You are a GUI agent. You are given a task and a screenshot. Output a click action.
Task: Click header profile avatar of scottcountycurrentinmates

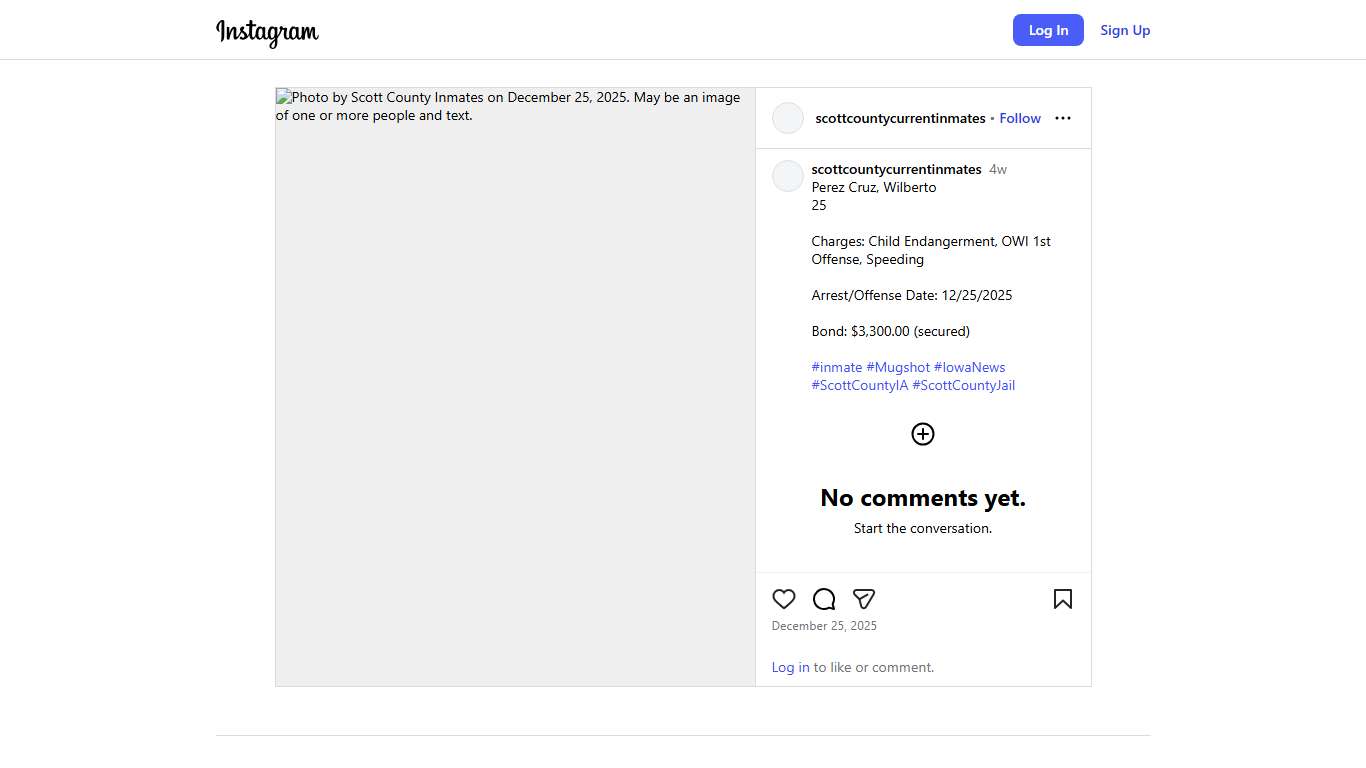[x=788, y=118]
